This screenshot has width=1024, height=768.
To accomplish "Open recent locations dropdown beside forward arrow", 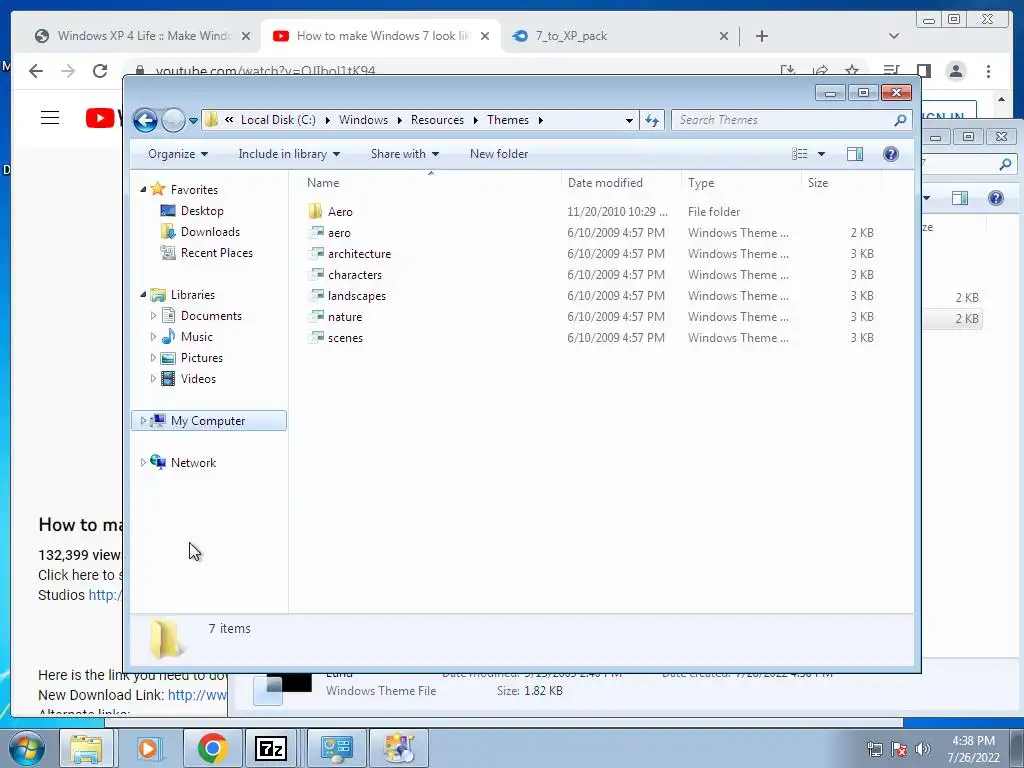I will (193, 121).
